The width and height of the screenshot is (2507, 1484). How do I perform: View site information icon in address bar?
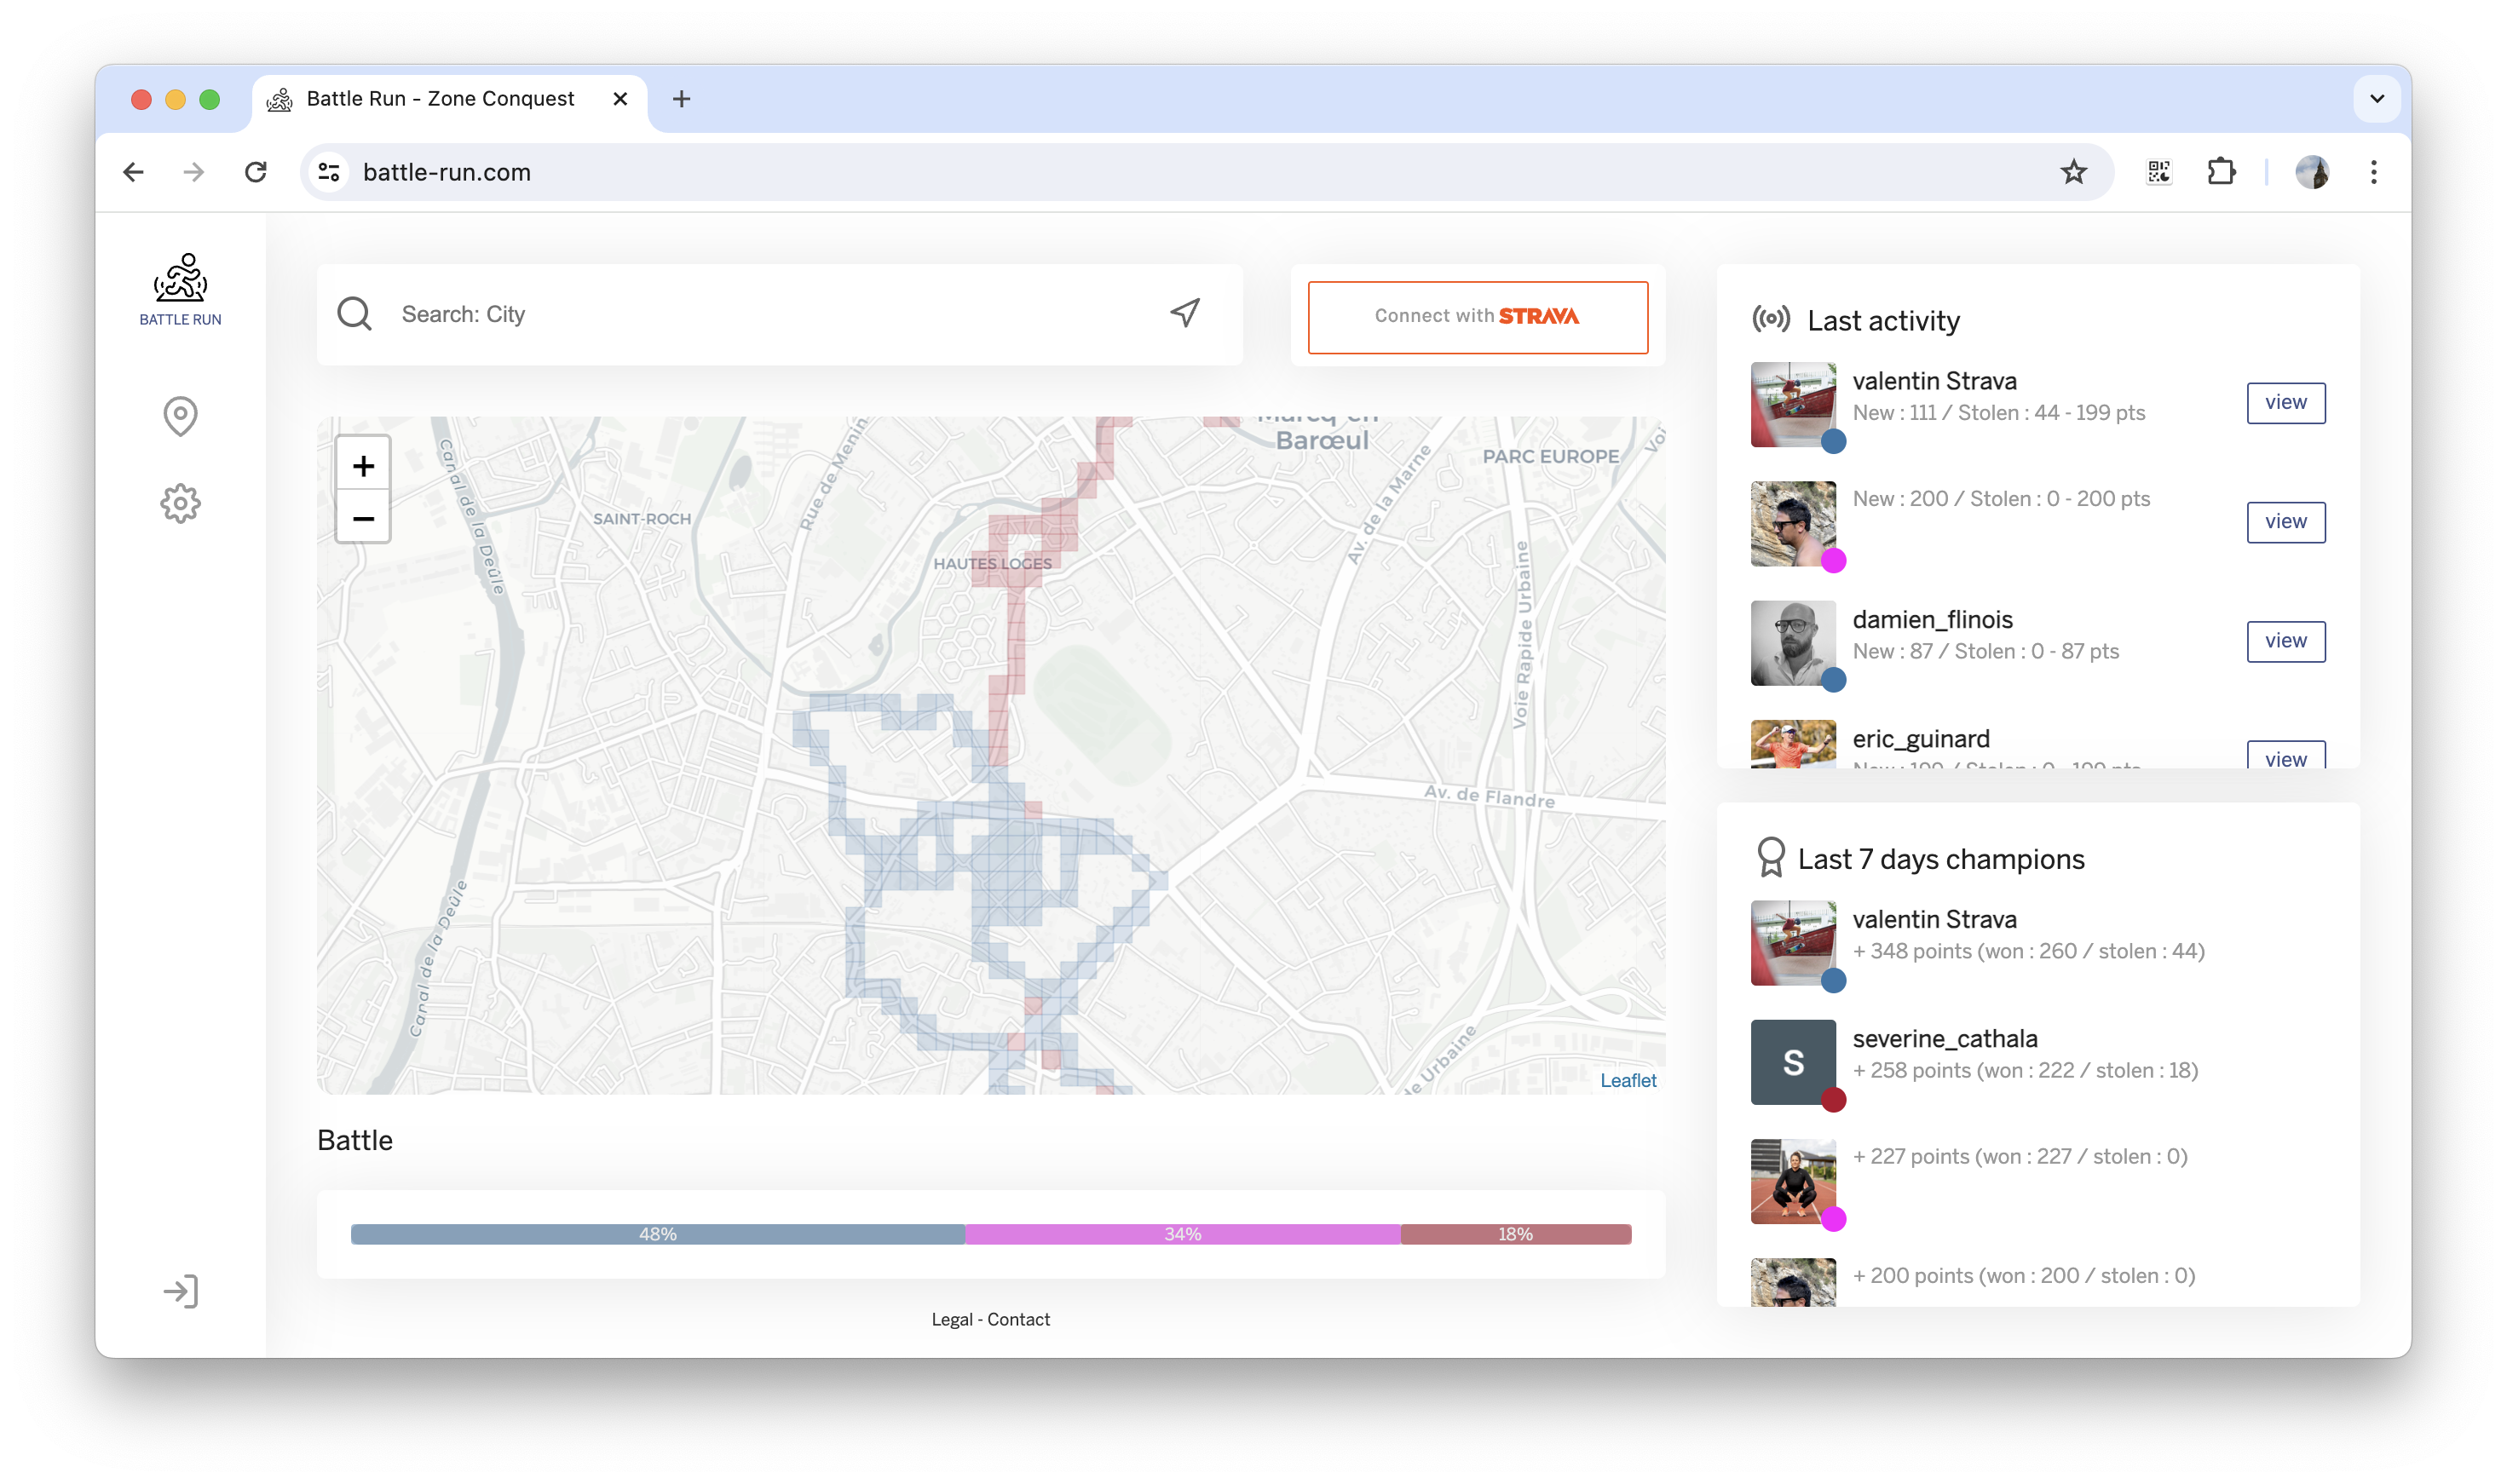329,172
